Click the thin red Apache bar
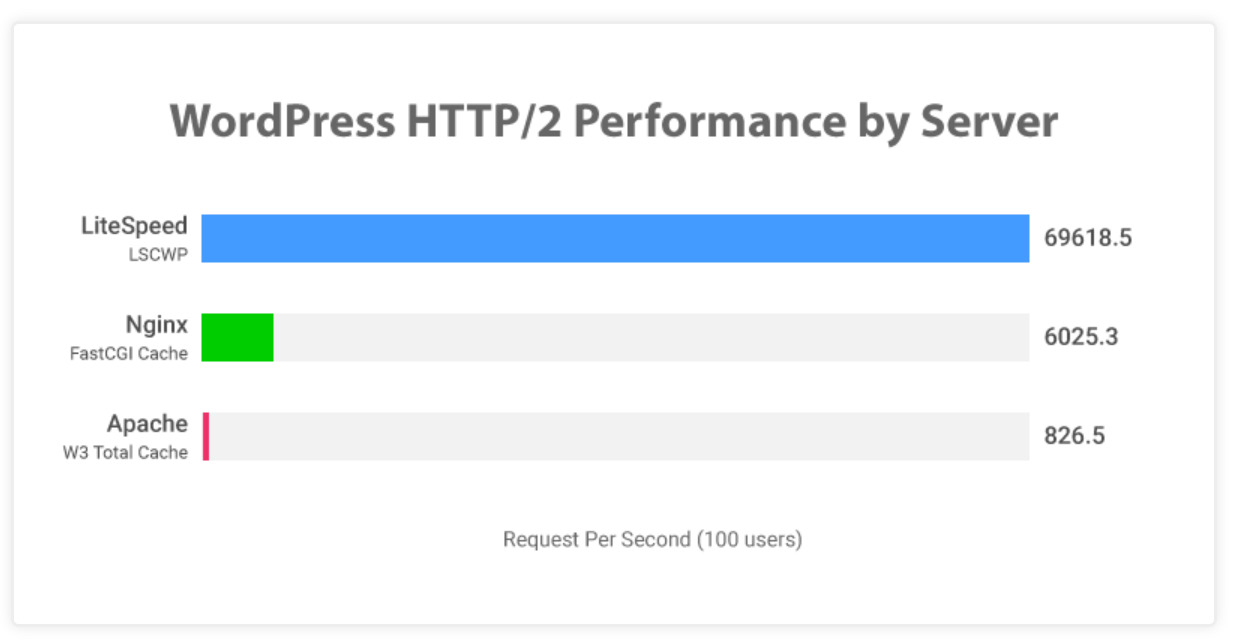The height and width of the screenshot is (644, 1233). (x=206, y=436)
